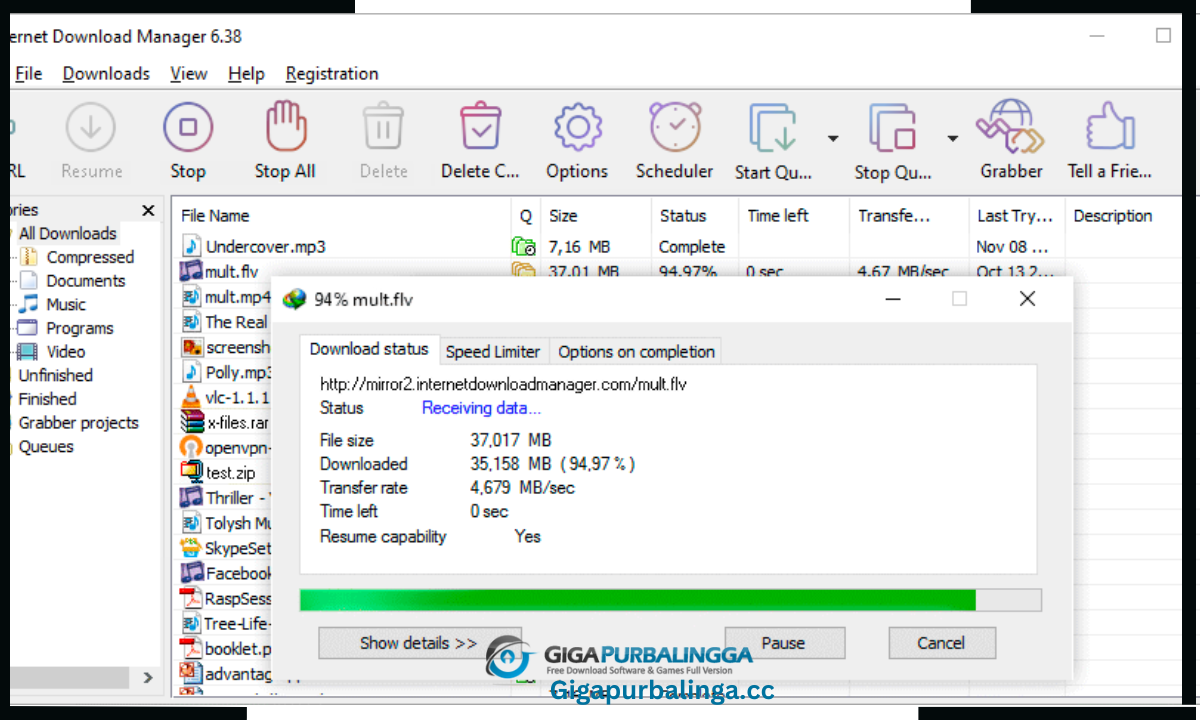Select the Unfinished category
Image resolution: width=1200 pixels, height=720 pixels.
click(55, 376)
